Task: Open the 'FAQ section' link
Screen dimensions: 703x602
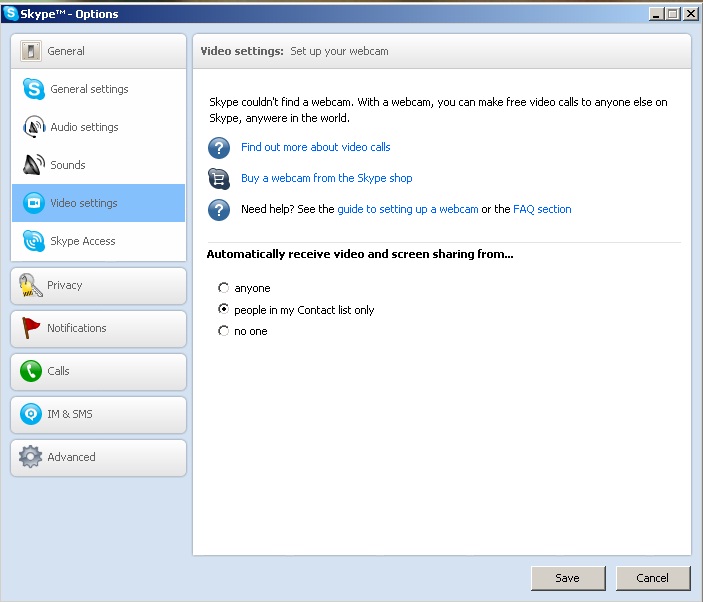Action: 542,209
